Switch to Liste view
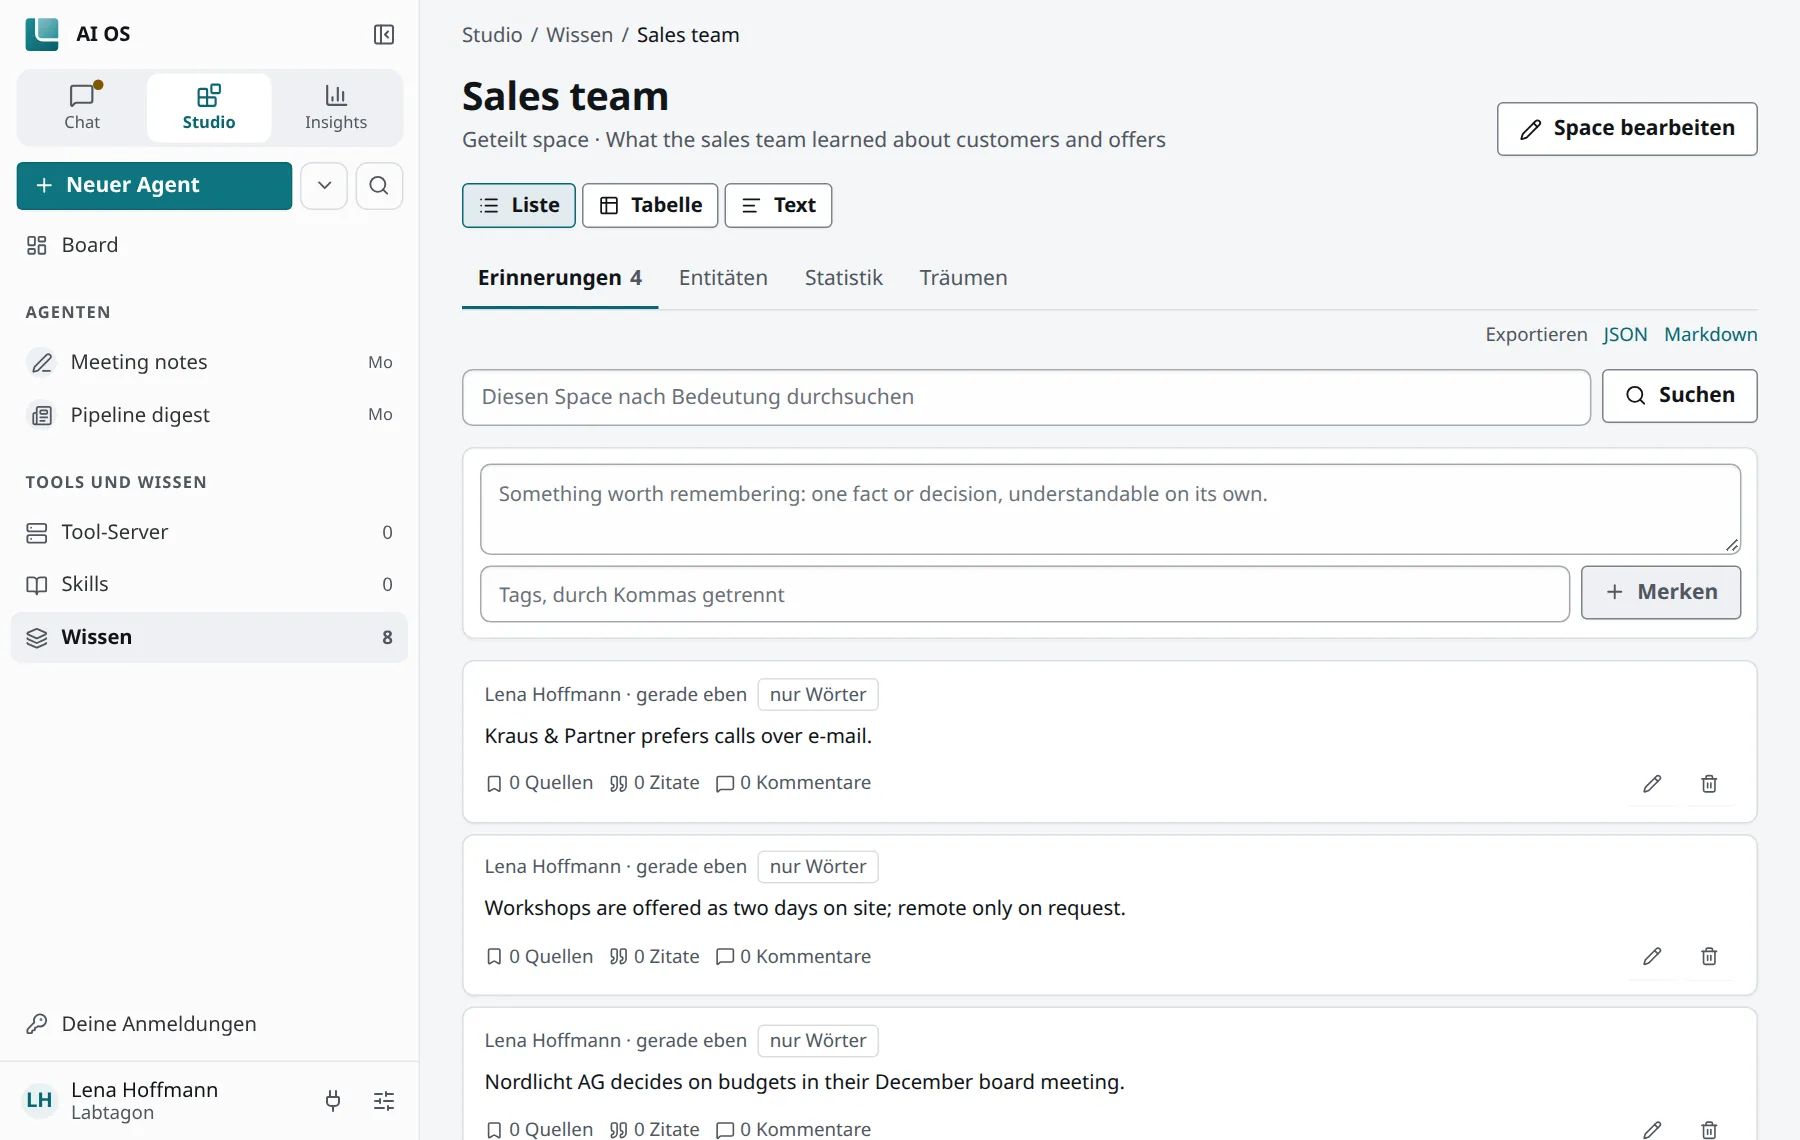The height and width of the screenshot is (1140, 1800). click(519, 205)
